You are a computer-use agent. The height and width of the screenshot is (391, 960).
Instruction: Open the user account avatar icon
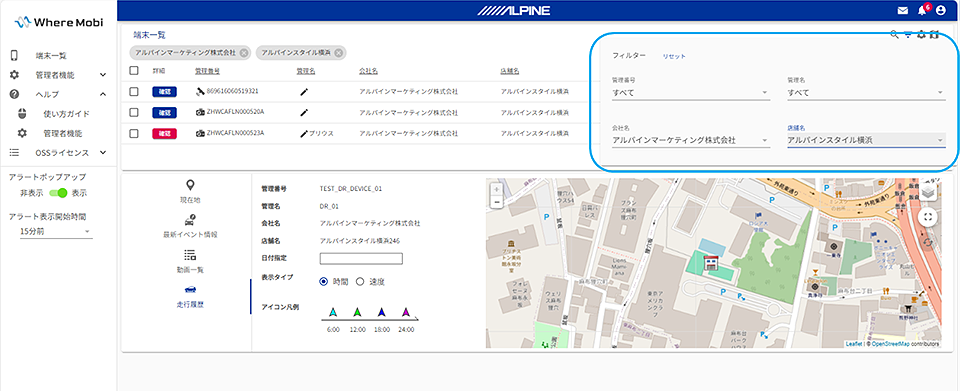(941, 10)
